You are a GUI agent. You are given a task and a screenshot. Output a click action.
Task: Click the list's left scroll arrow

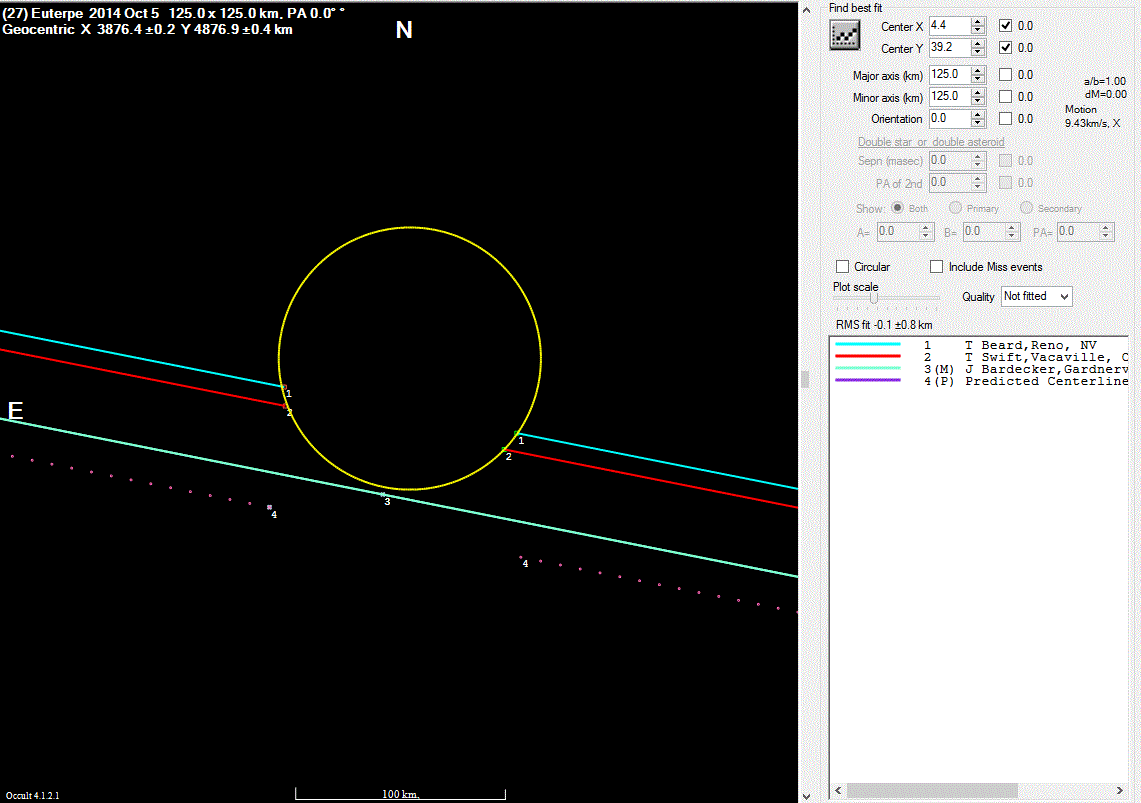[x=837, y=790]
